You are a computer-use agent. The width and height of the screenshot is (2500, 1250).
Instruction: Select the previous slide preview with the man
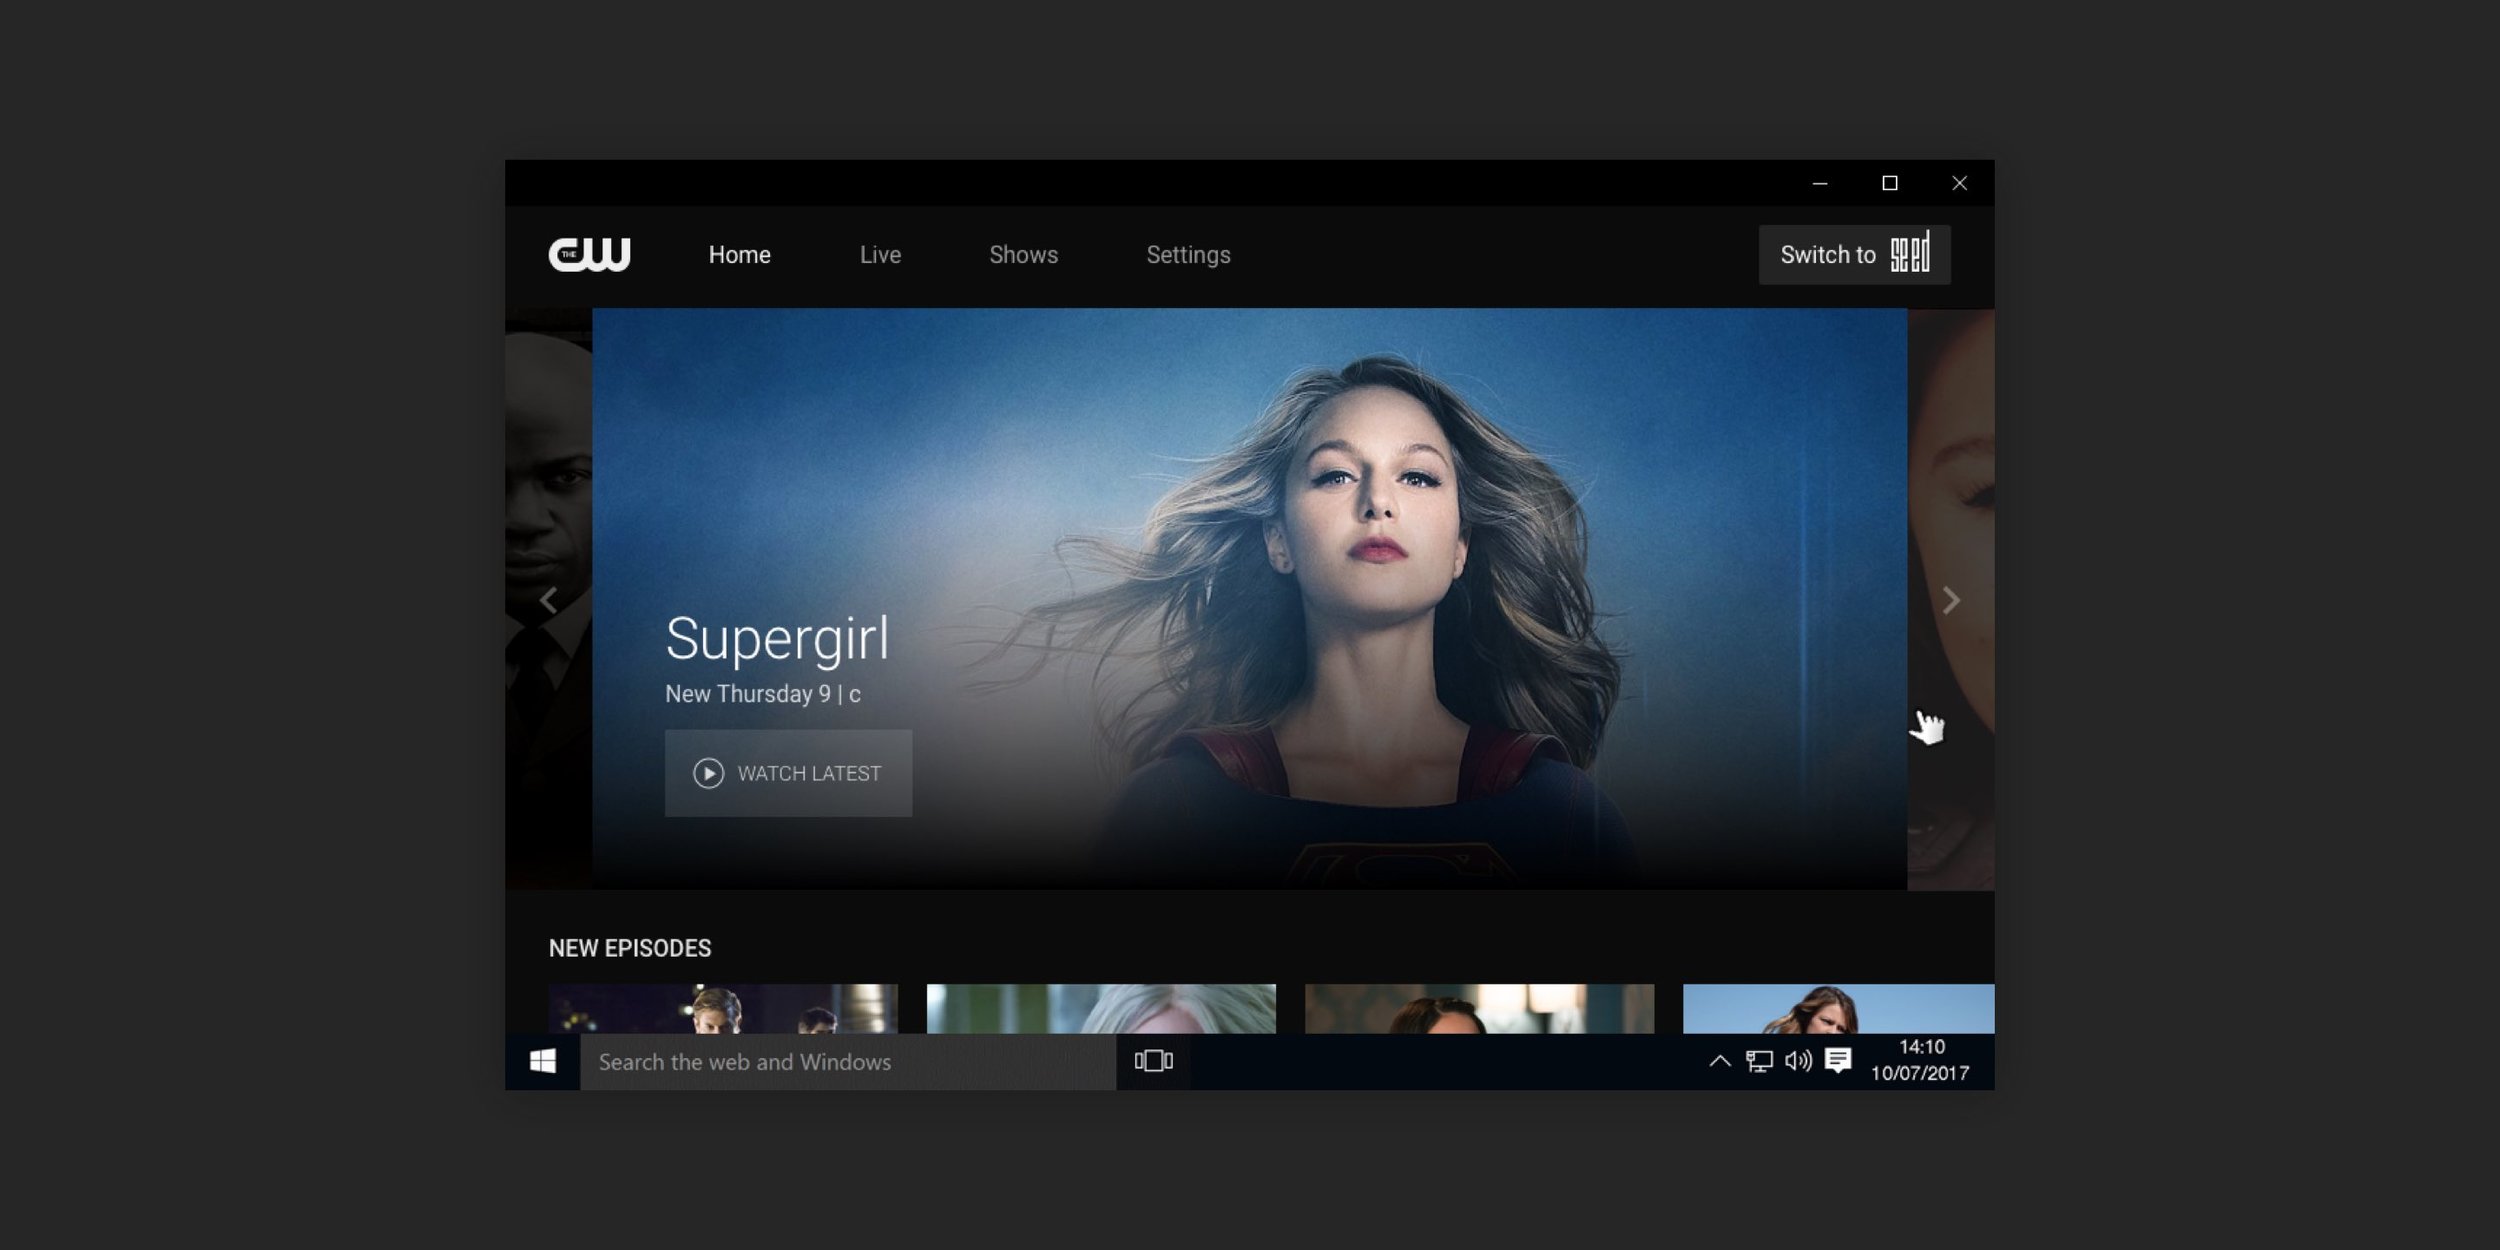(548, 599)
